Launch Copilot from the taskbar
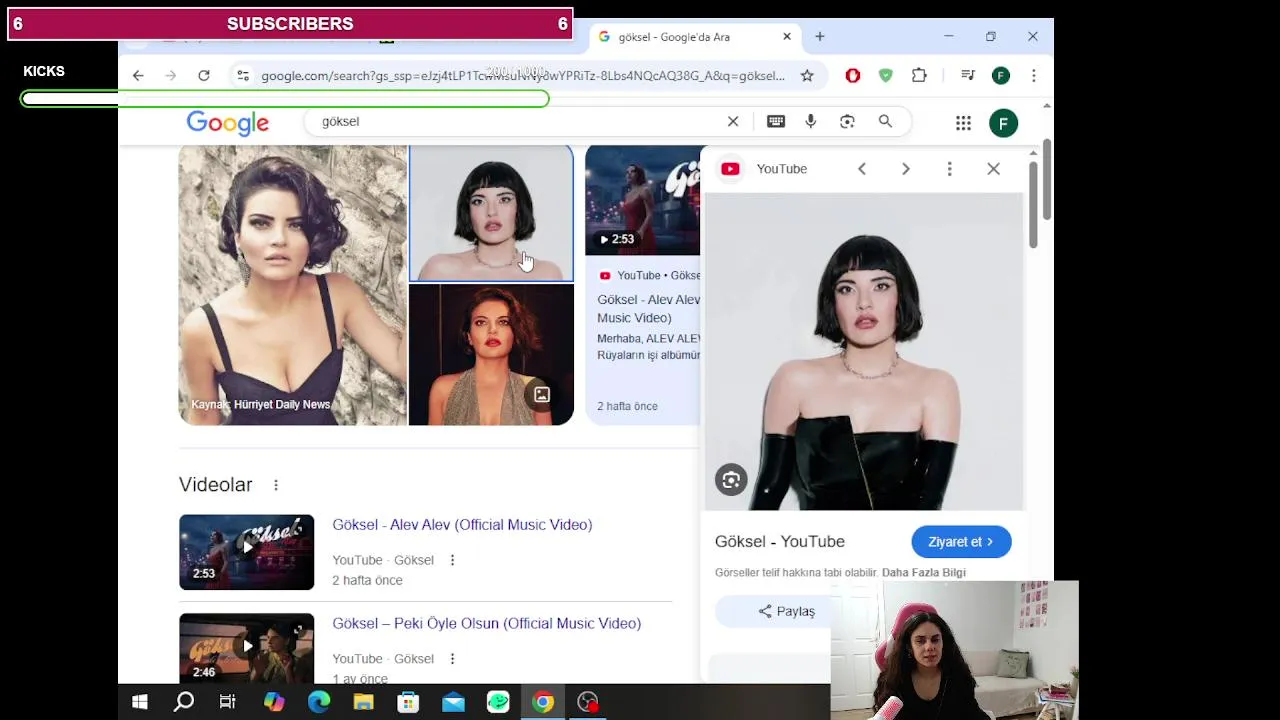Image resolution: width=1280 pixels, height=720 pixels. point(274,702)
